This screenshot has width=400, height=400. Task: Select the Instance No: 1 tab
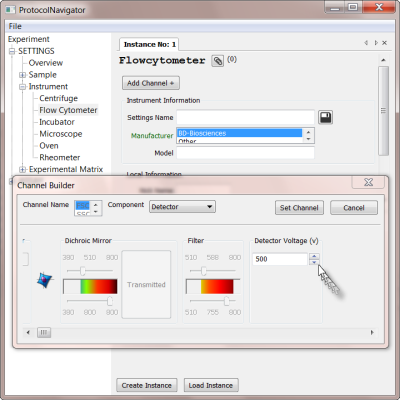tap(149, 44)
